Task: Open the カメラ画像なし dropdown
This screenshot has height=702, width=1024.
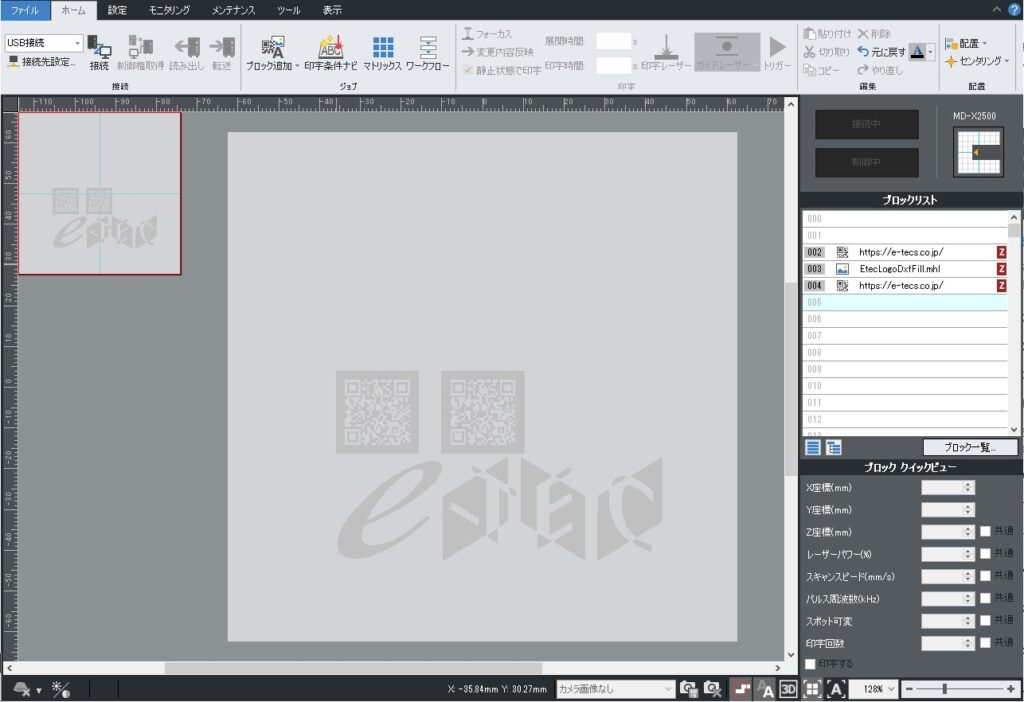Action: tap(615, 688)
